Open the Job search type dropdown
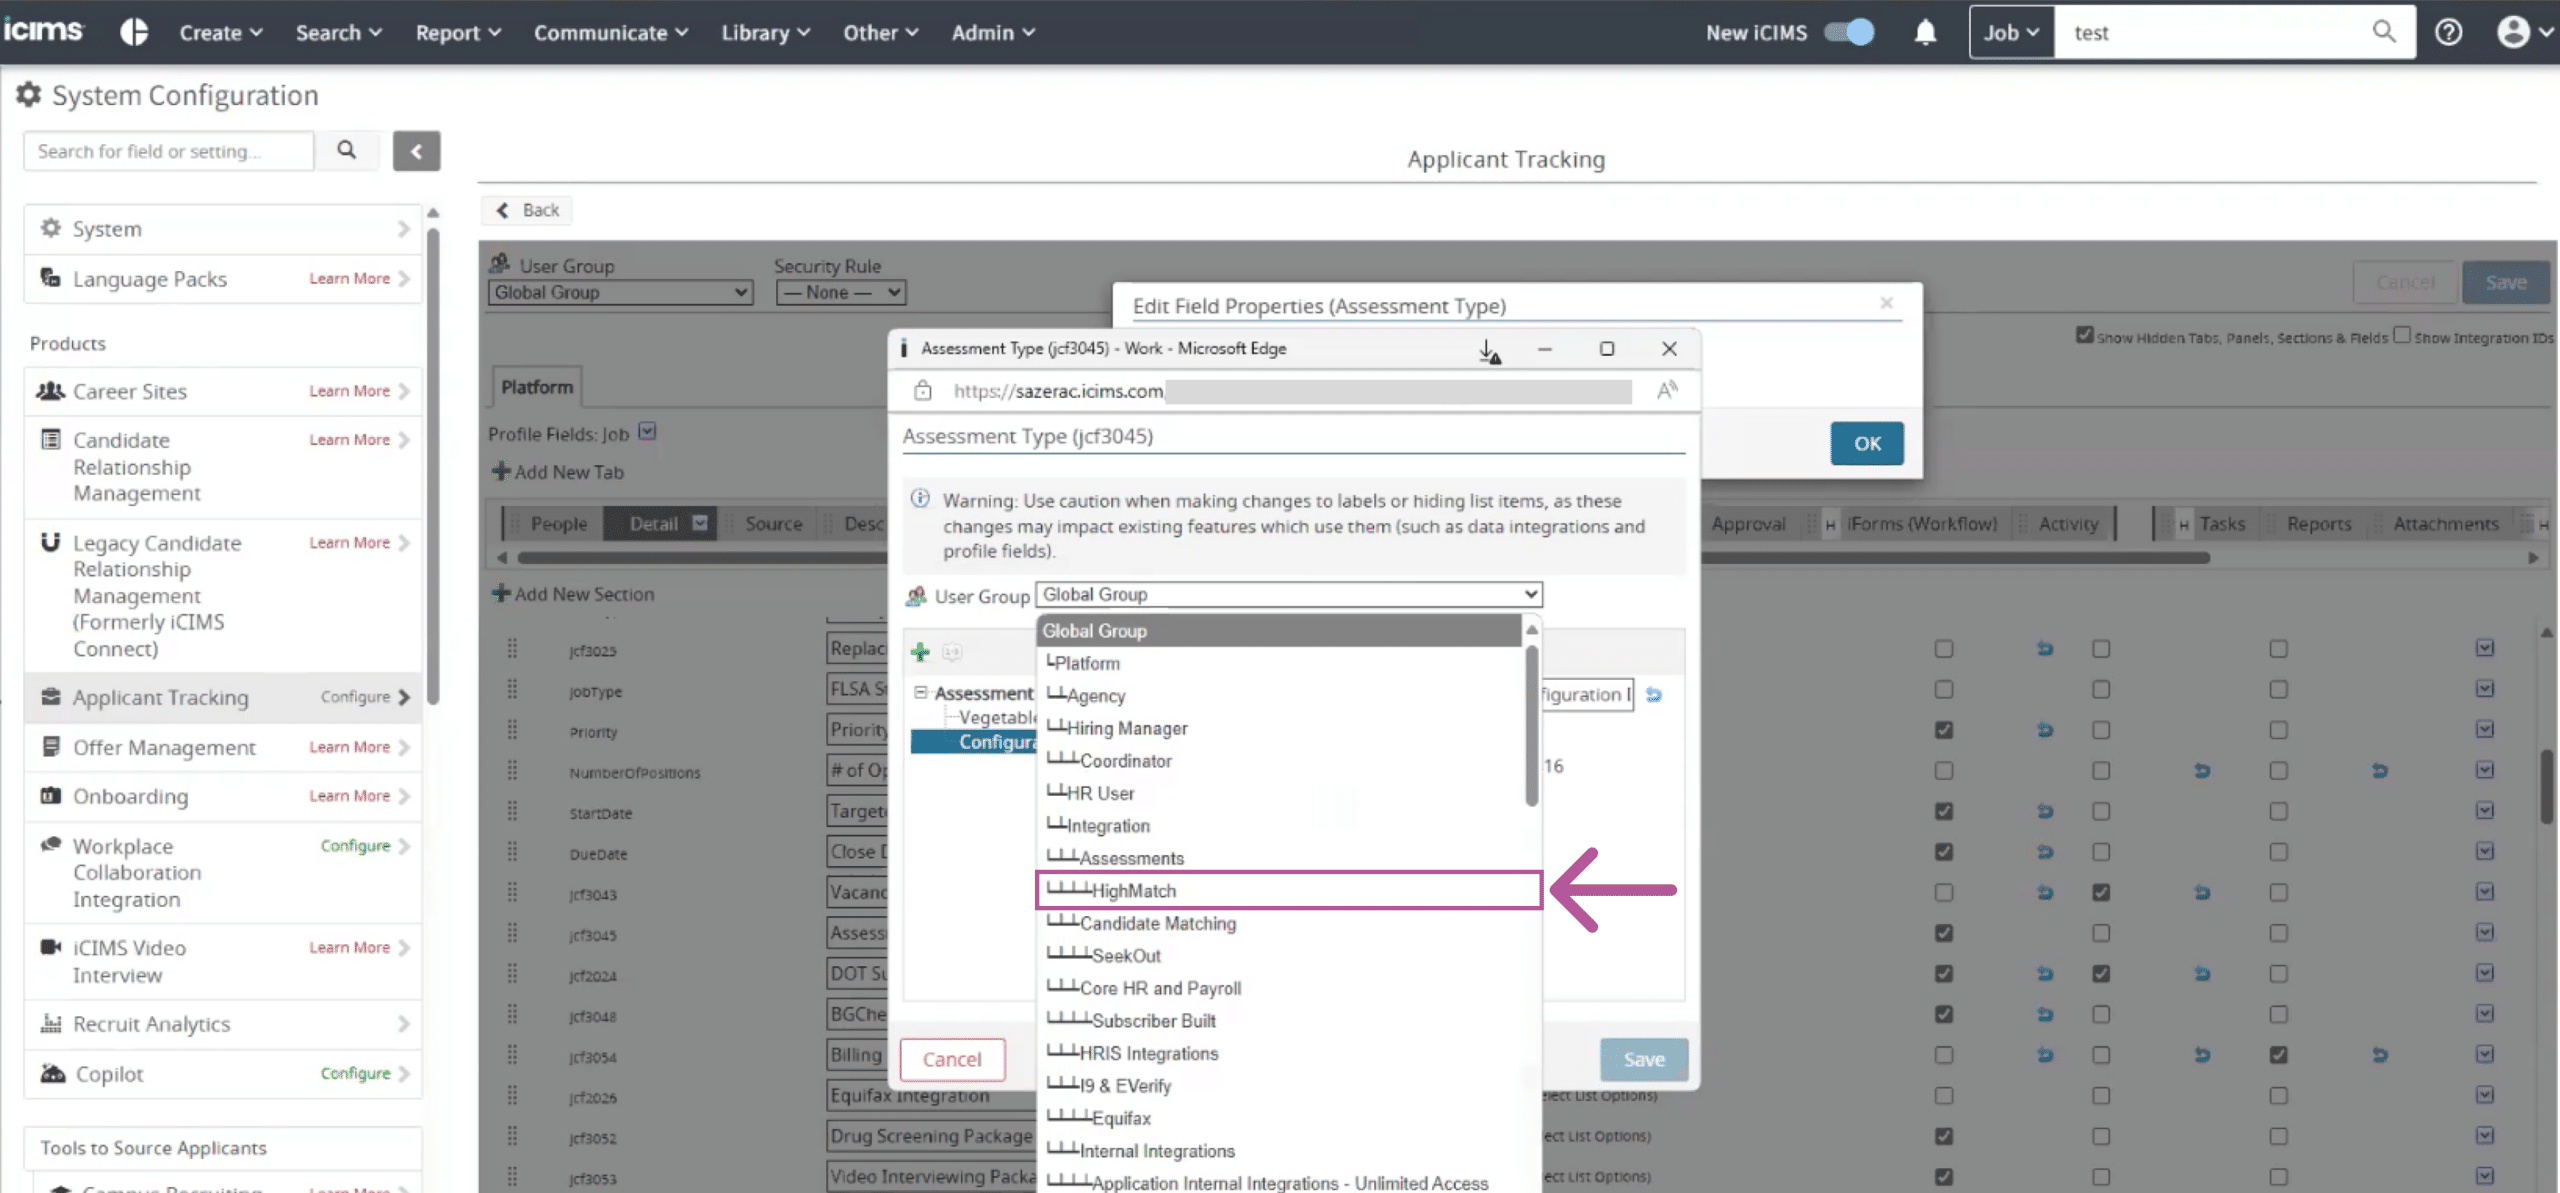The height and width of the screenshot is (1193, 2560). [x=2011, y=32]
